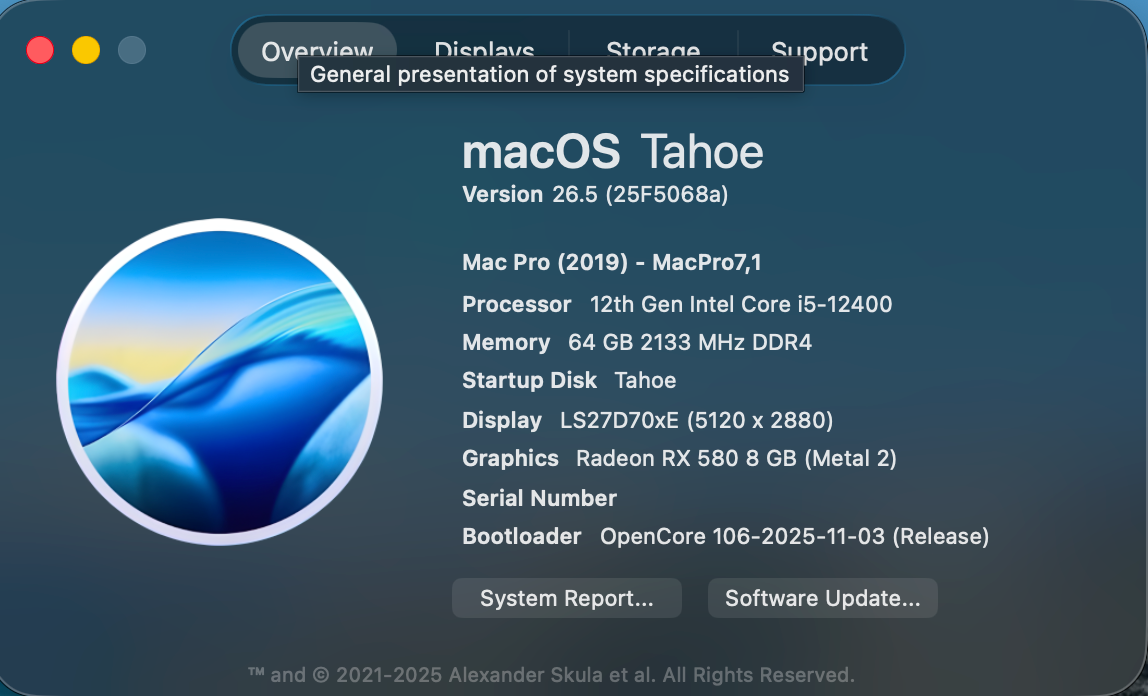Click the macOS Tahoe heading
The image size is (1148, 696).
[x=613, y=151]
